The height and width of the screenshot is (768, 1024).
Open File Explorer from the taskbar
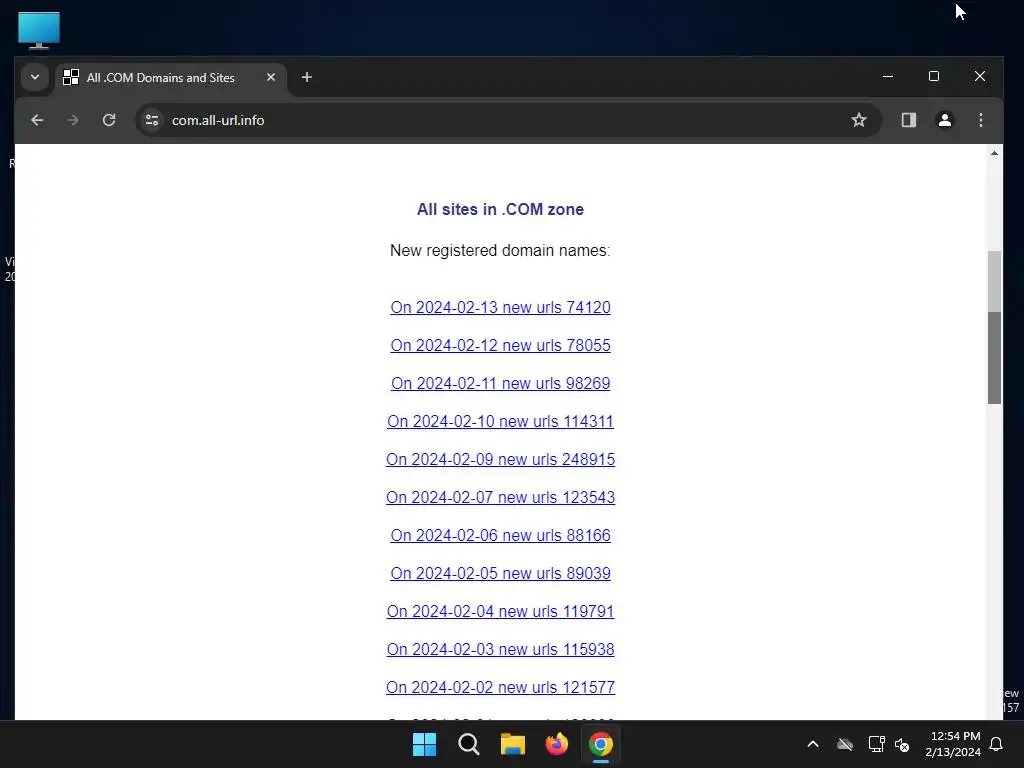click(x=513, y=744)
